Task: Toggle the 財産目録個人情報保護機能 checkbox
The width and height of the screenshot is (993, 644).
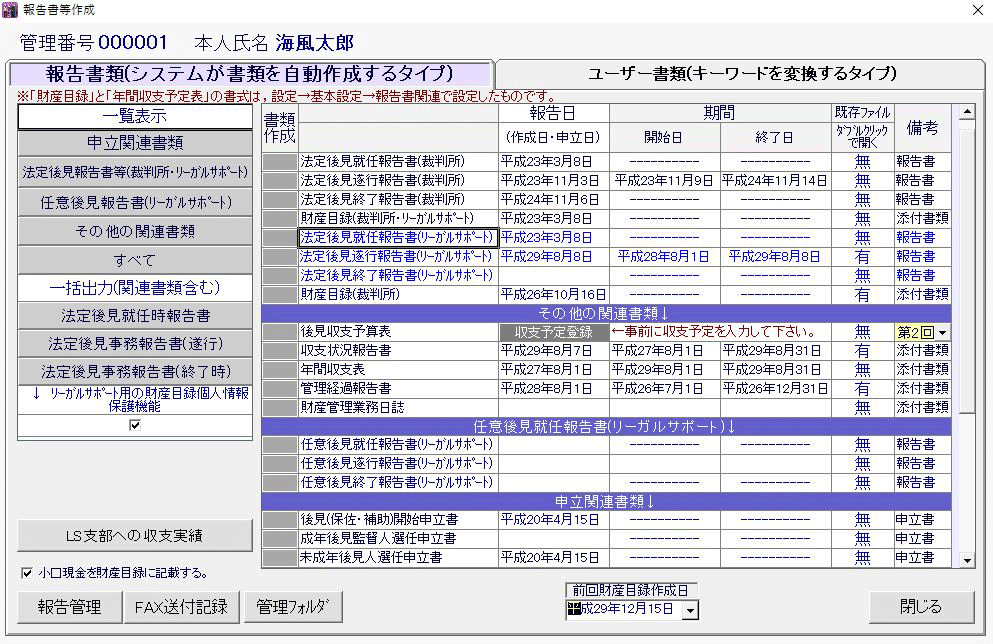Action: point(135,425)
